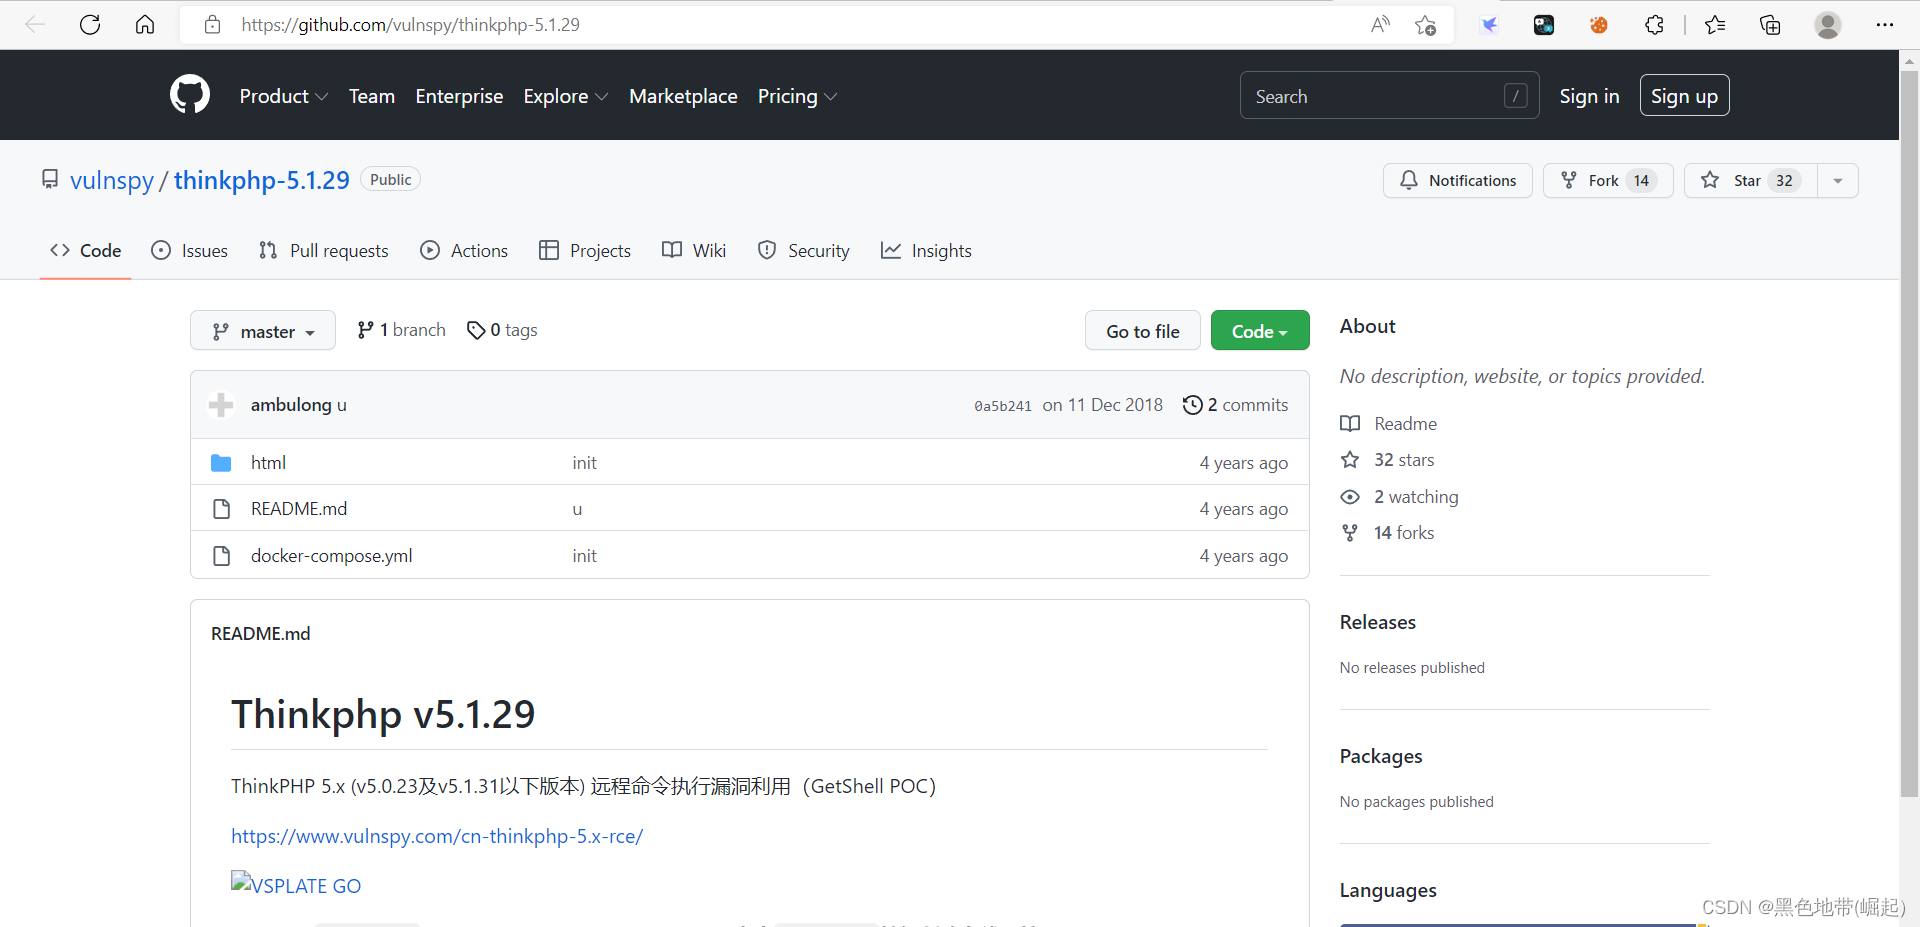This screenshot has width=1920, height=927.
Task: Click the site information padlock in address bar
Action: click(x=211, y=24)
